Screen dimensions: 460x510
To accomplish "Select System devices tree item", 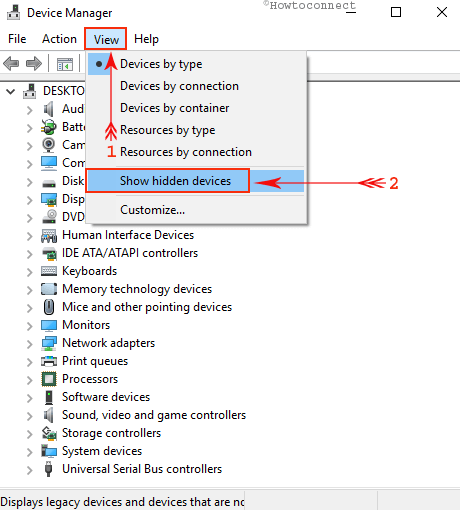I will pyautogui.click(x=102, y=451).
